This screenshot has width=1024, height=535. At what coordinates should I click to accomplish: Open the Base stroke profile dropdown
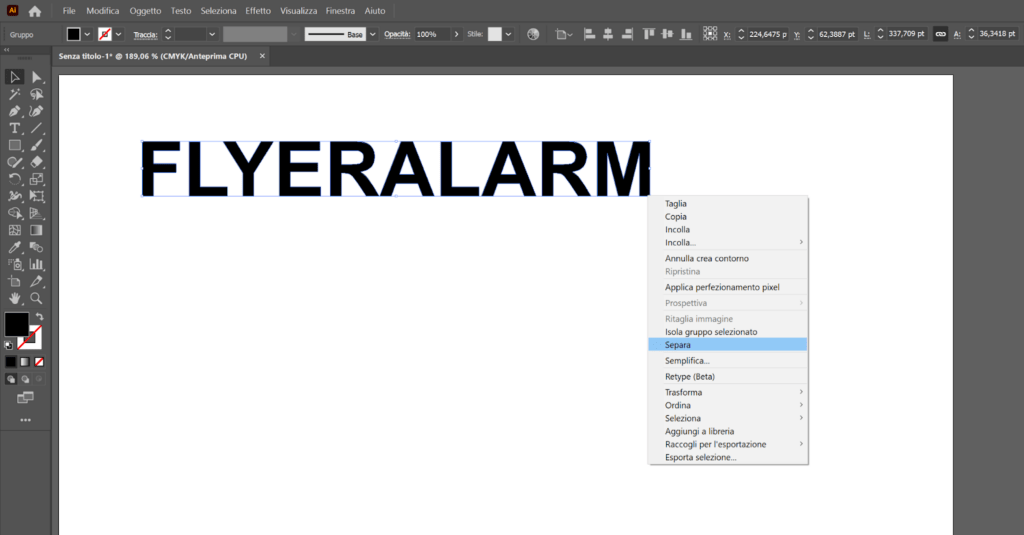[x=373, y=34]
